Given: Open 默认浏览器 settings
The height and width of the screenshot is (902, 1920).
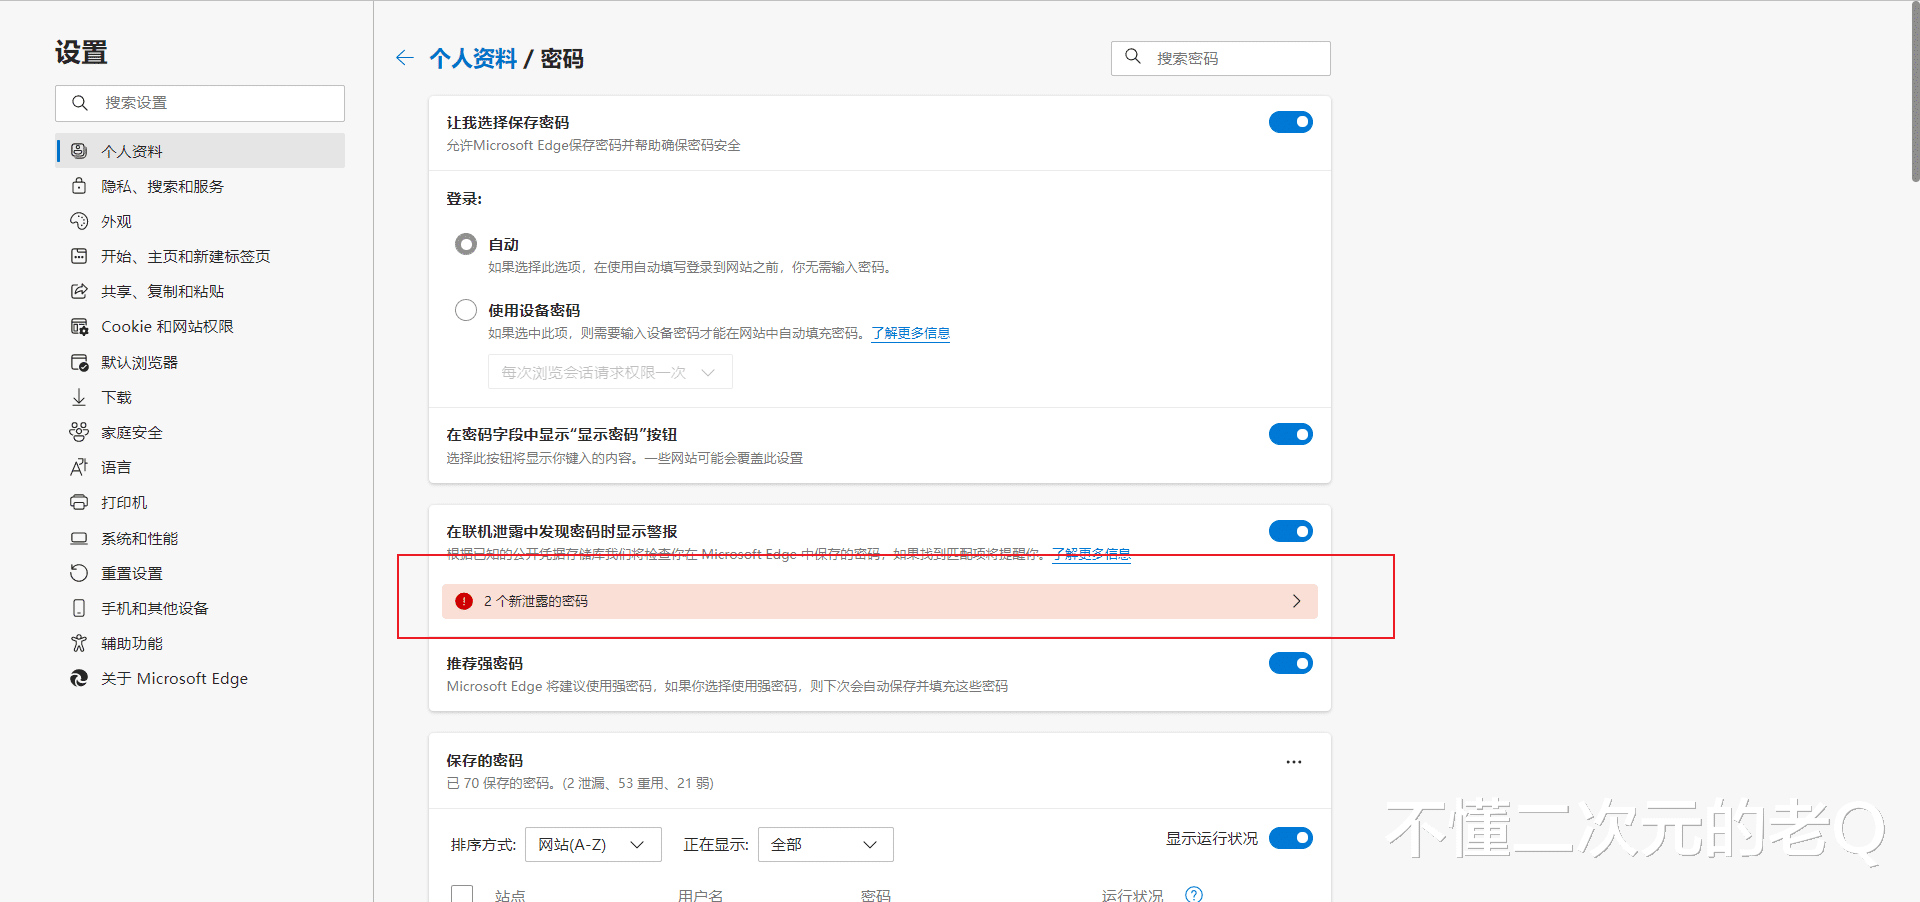Looking at the screenshot, I should coord(200,362).
